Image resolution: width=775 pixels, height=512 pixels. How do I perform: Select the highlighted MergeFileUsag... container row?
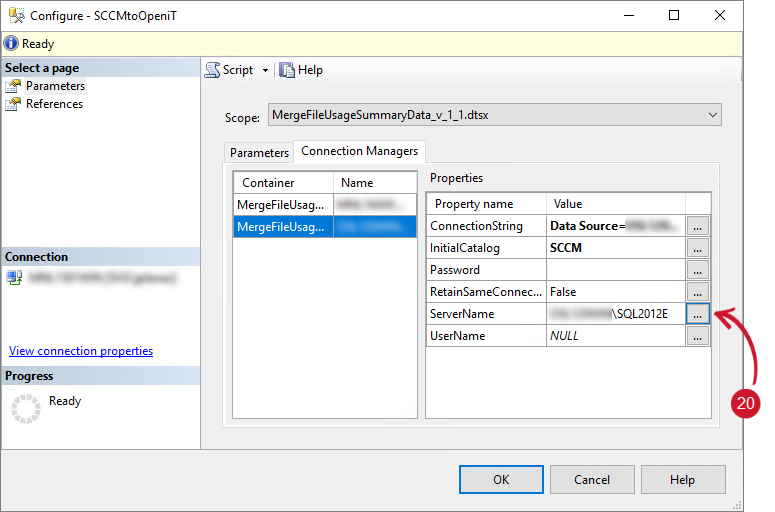pos(283,227)
